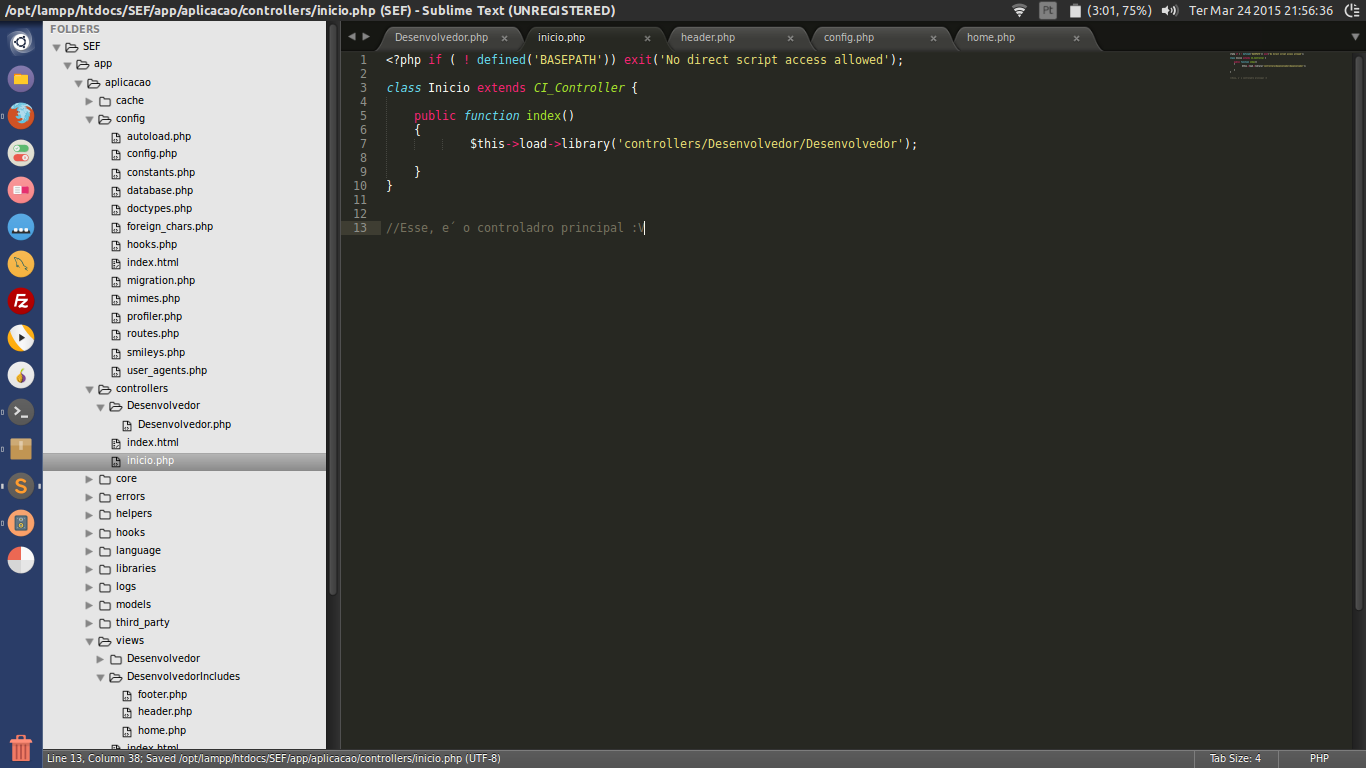Click the date and time clock indicator

[x=1261, y=10]
